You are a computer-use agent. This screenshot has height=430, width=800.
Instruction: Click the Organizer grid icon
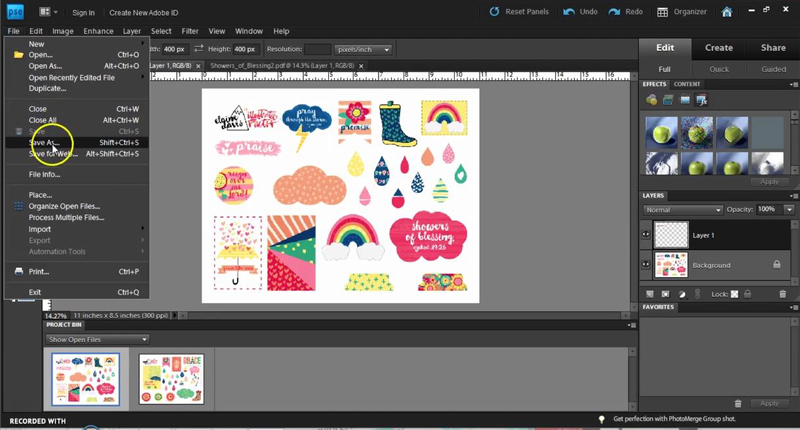pos(662,12)
